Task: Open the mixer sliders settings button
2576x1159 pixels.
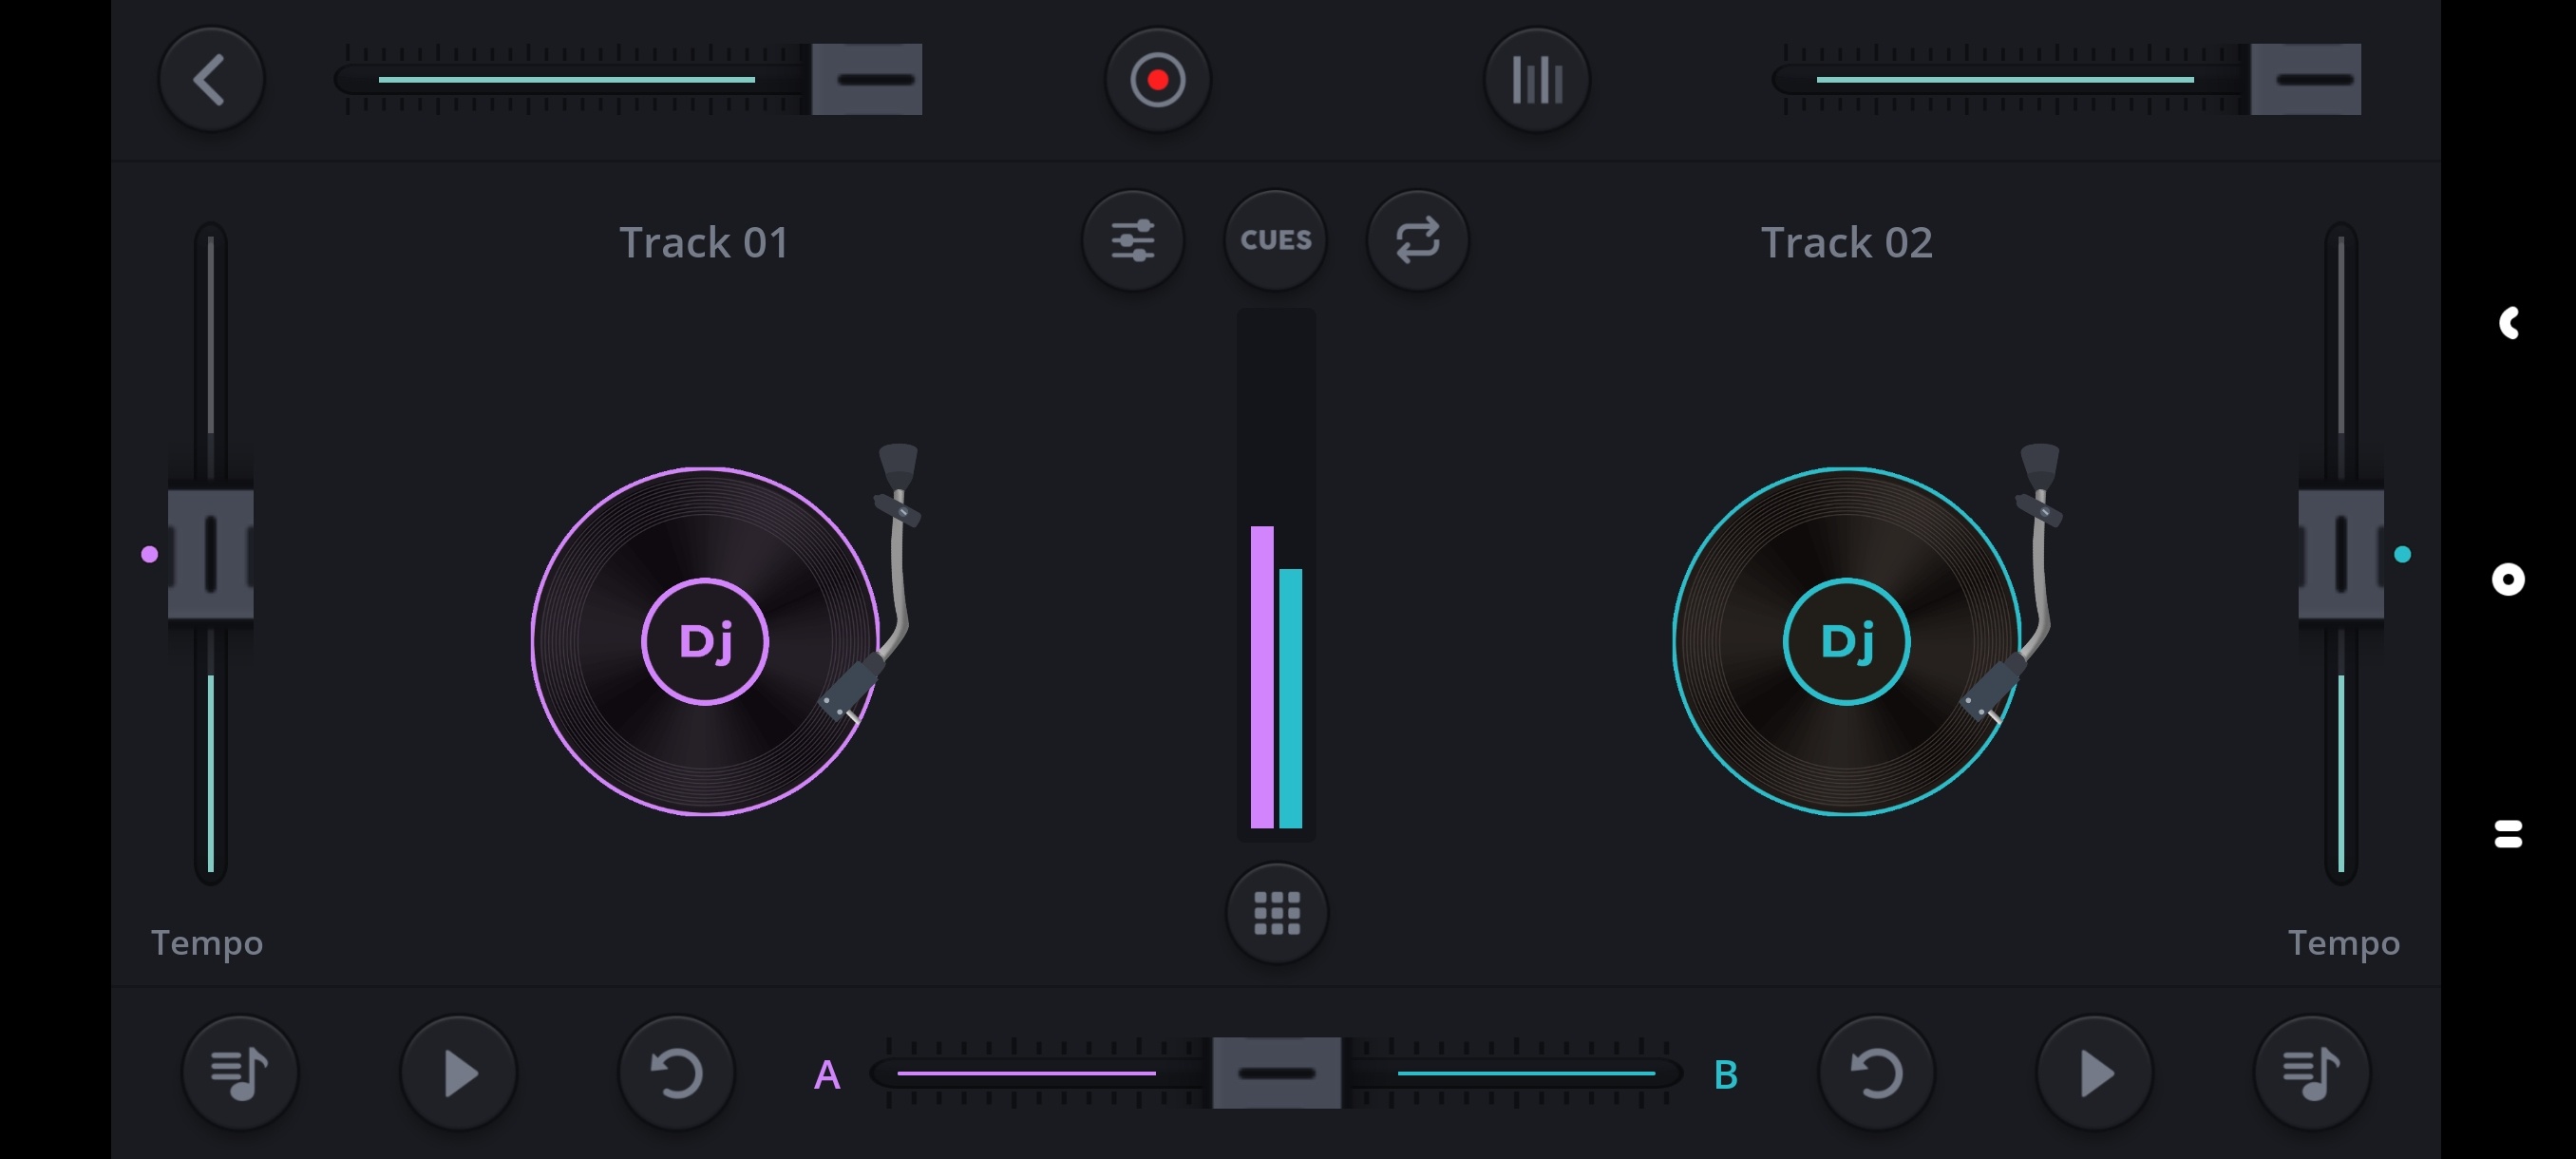Action: (x=1133, y=240)
